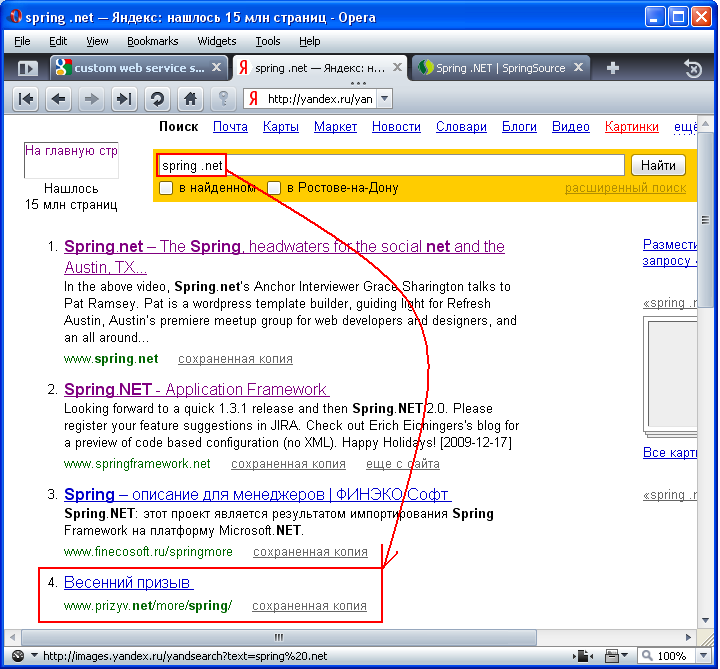Open the Spring.NET Application Framework result
Viewport: 720px width, 669px height.
tap(197, 389)
